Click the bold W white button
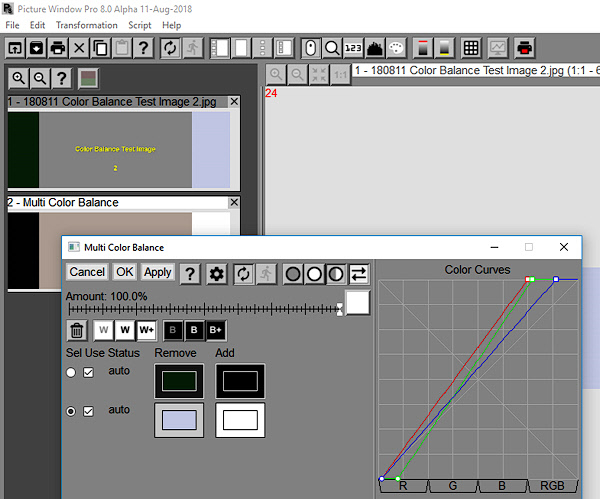The image size is (600, 499). coord(125,330)
